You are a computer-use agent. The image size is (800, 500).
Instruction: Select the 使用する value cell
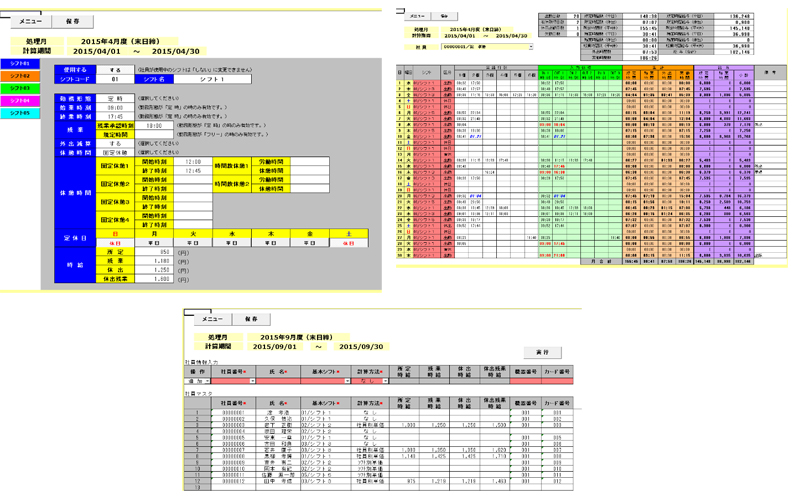pyautogui.click(x=115, y=70)
